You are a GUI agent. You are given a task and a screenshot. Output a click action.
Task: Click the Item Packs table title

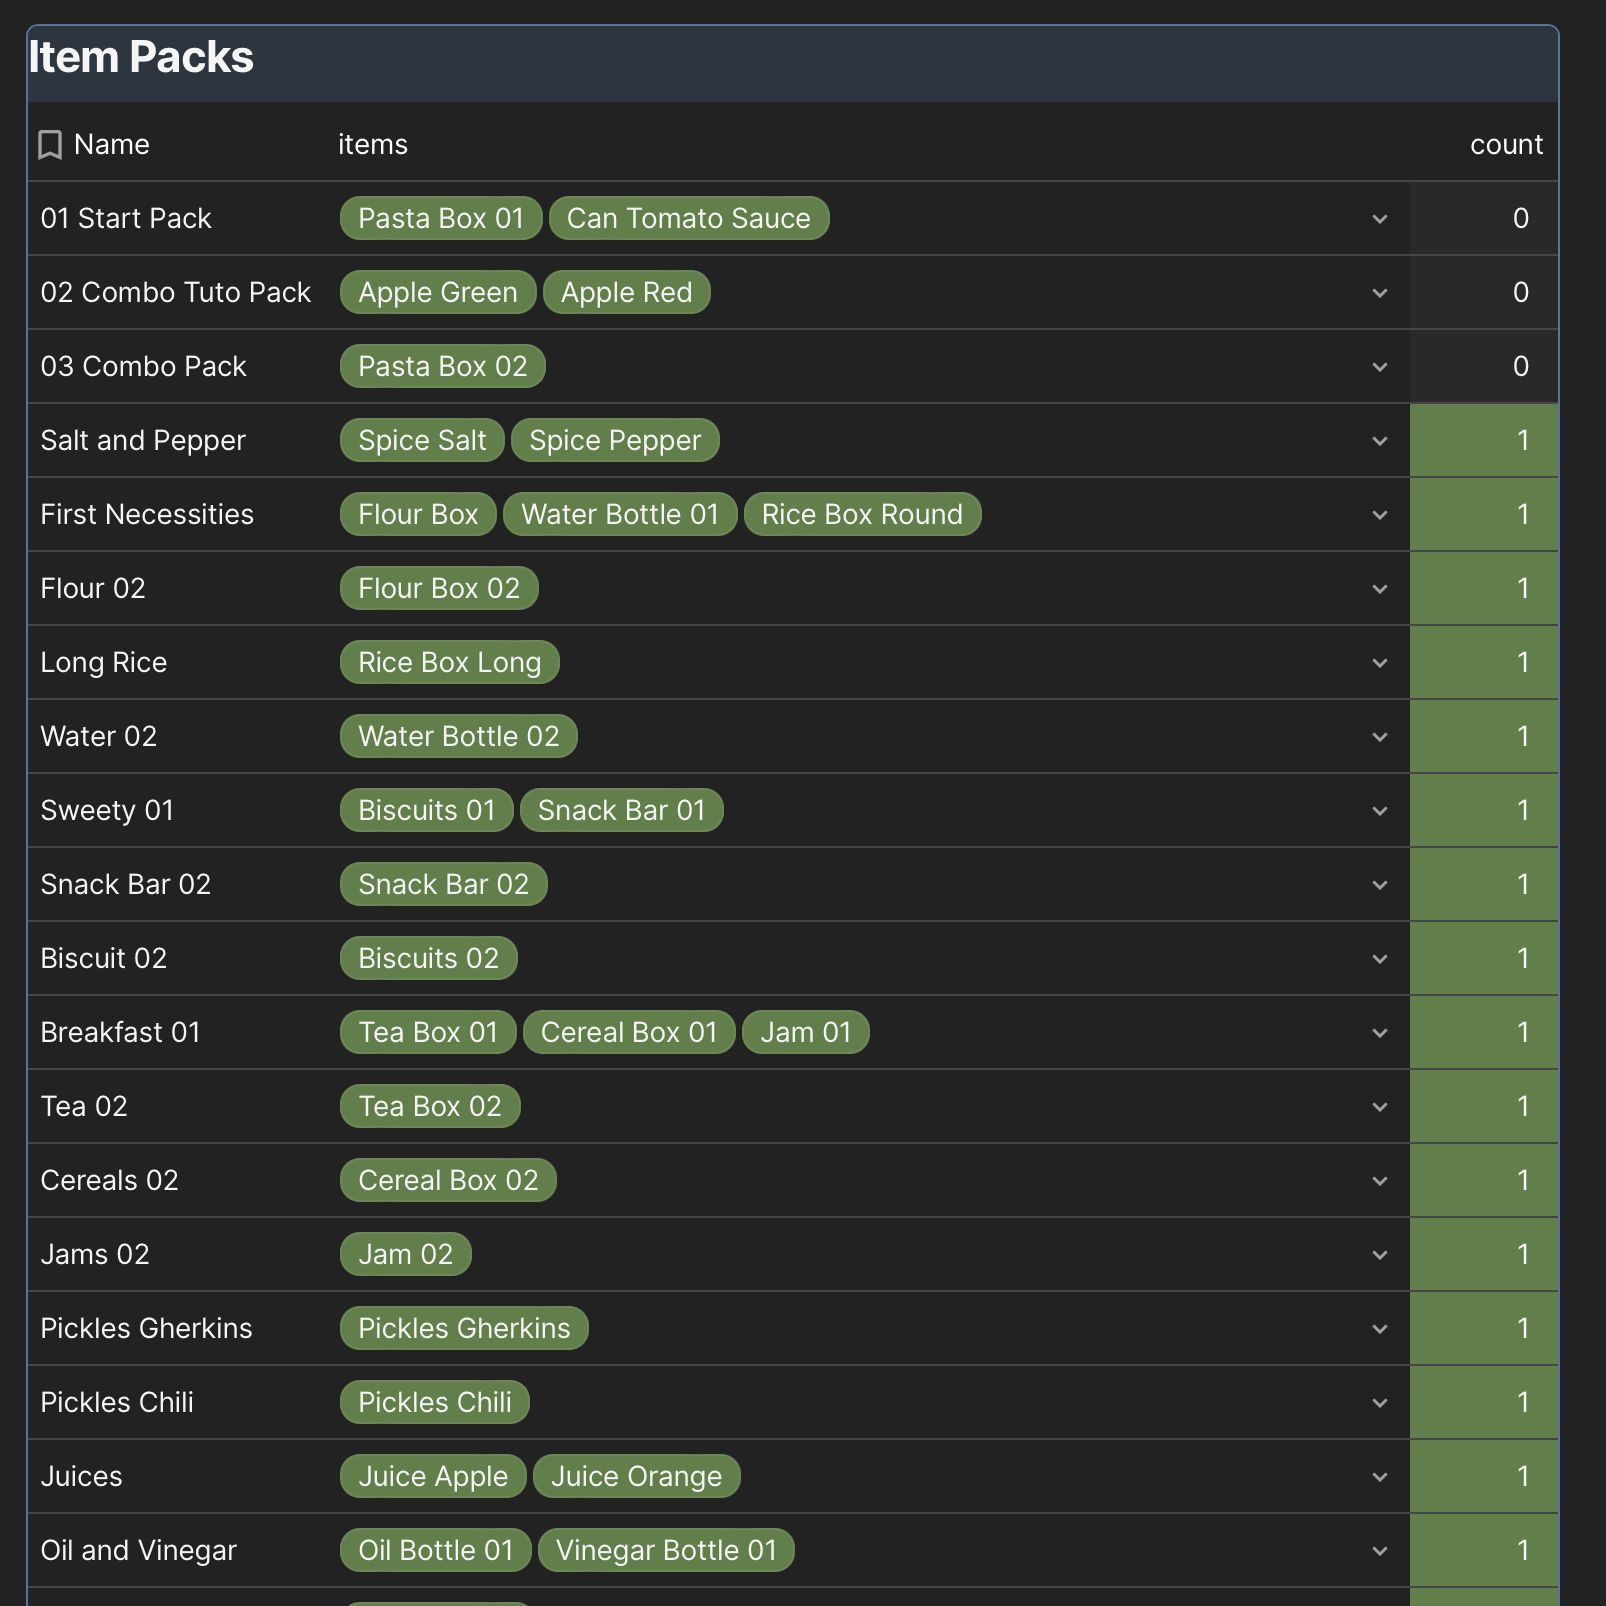[141, 57]
